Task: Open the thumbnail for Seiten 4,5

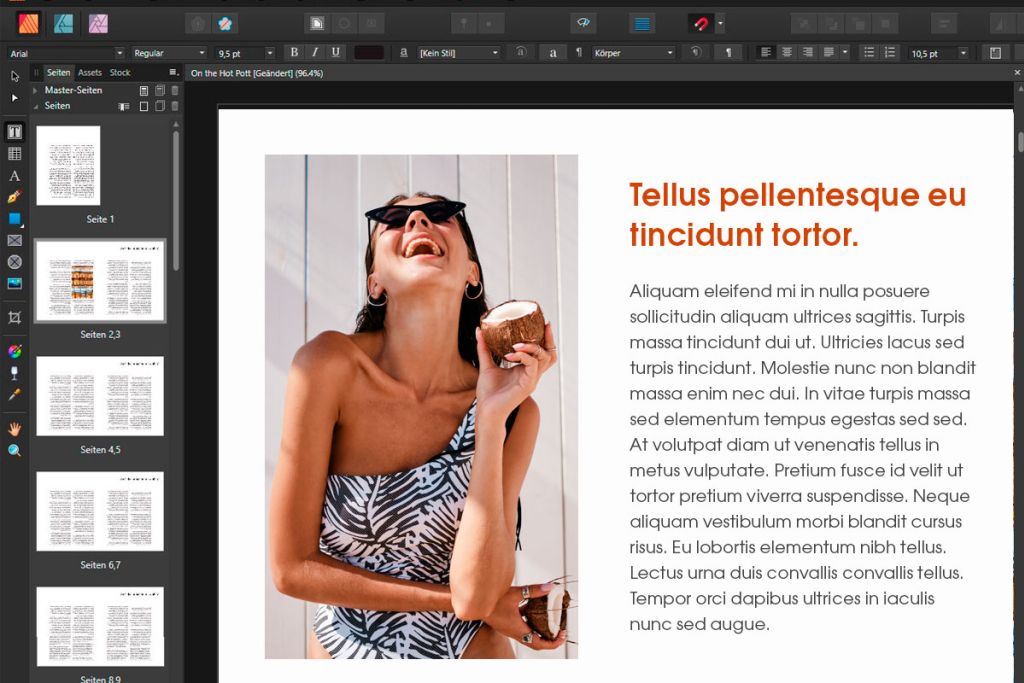Action: pyautogui.click(x=100, y=395)
